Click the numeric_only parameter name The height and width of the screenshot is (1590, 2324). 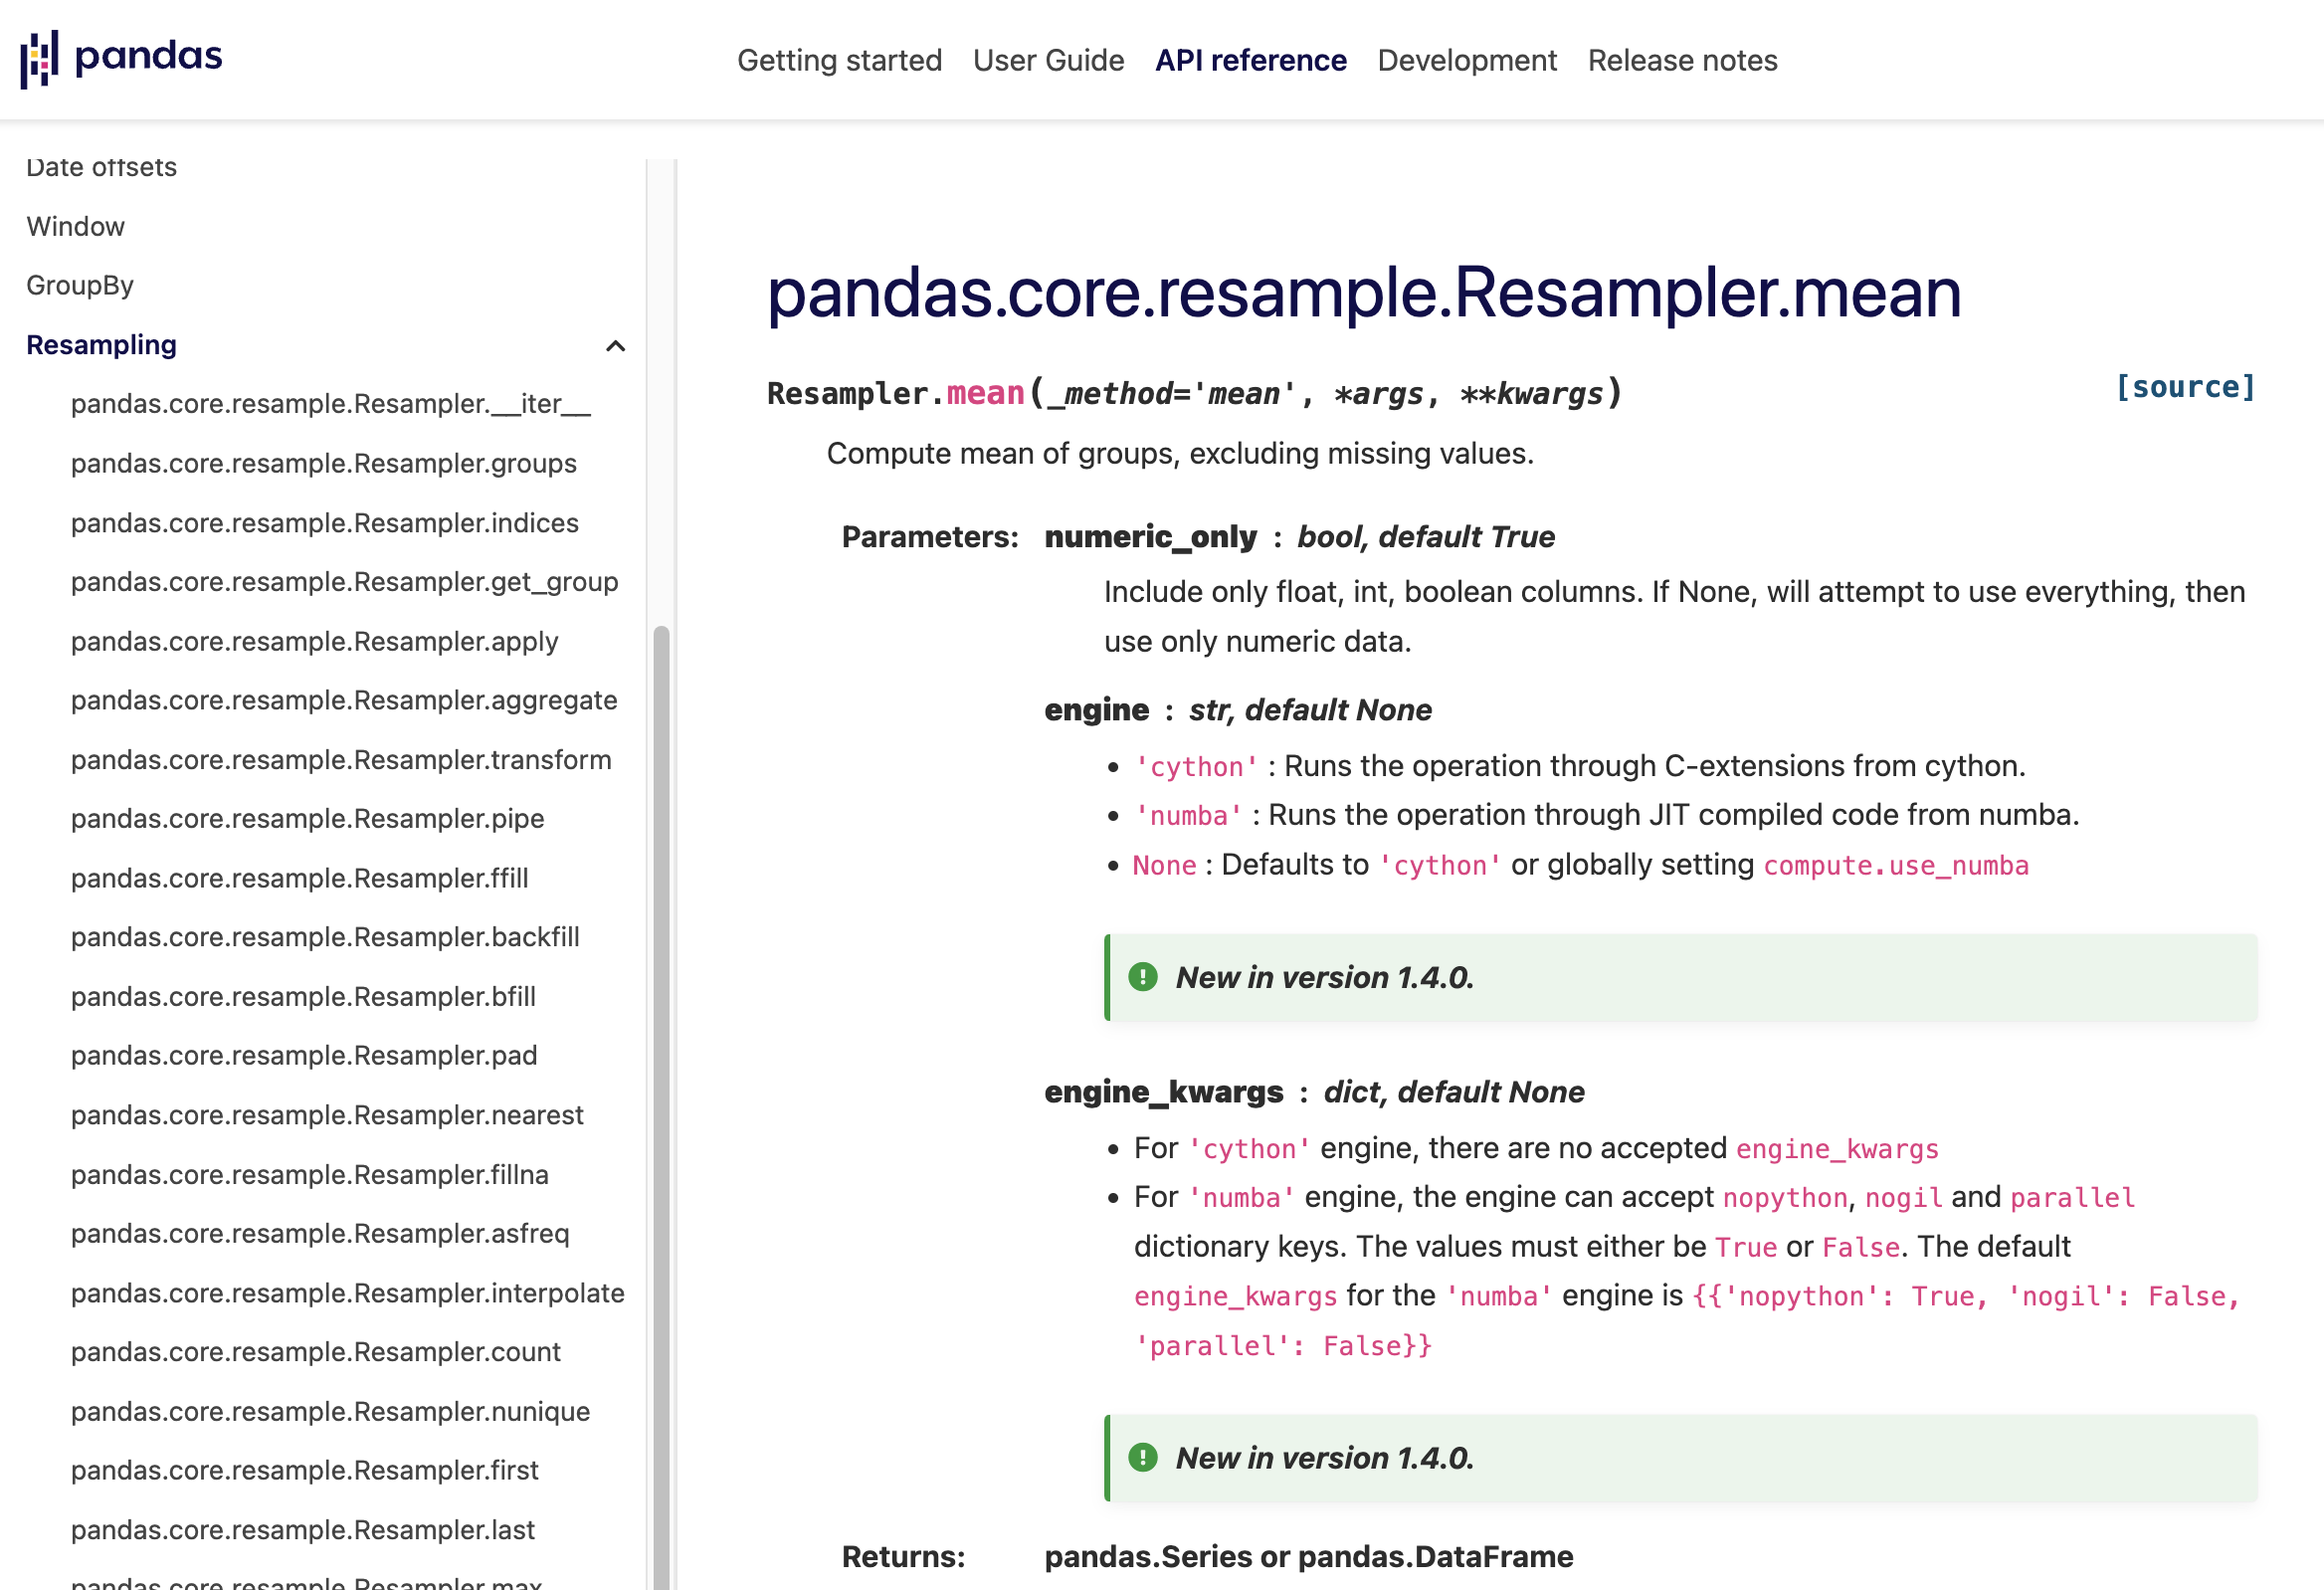1150,537
